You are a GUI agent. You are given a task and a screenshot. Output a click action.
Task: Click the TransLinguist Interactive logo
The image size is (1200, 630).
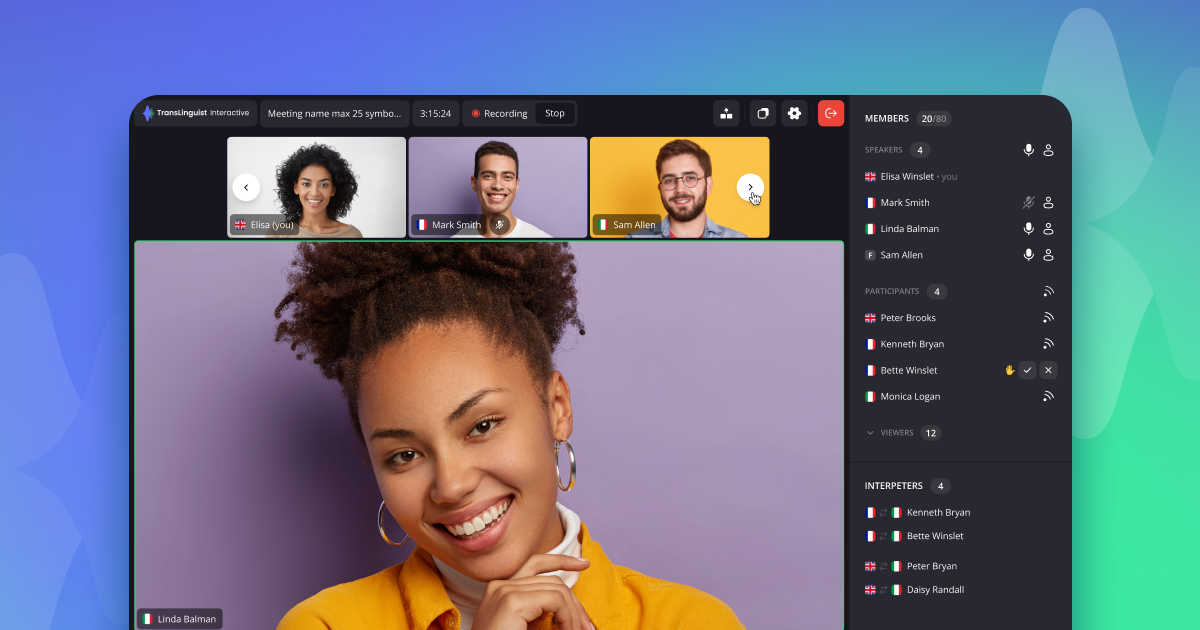coord(195,113)
